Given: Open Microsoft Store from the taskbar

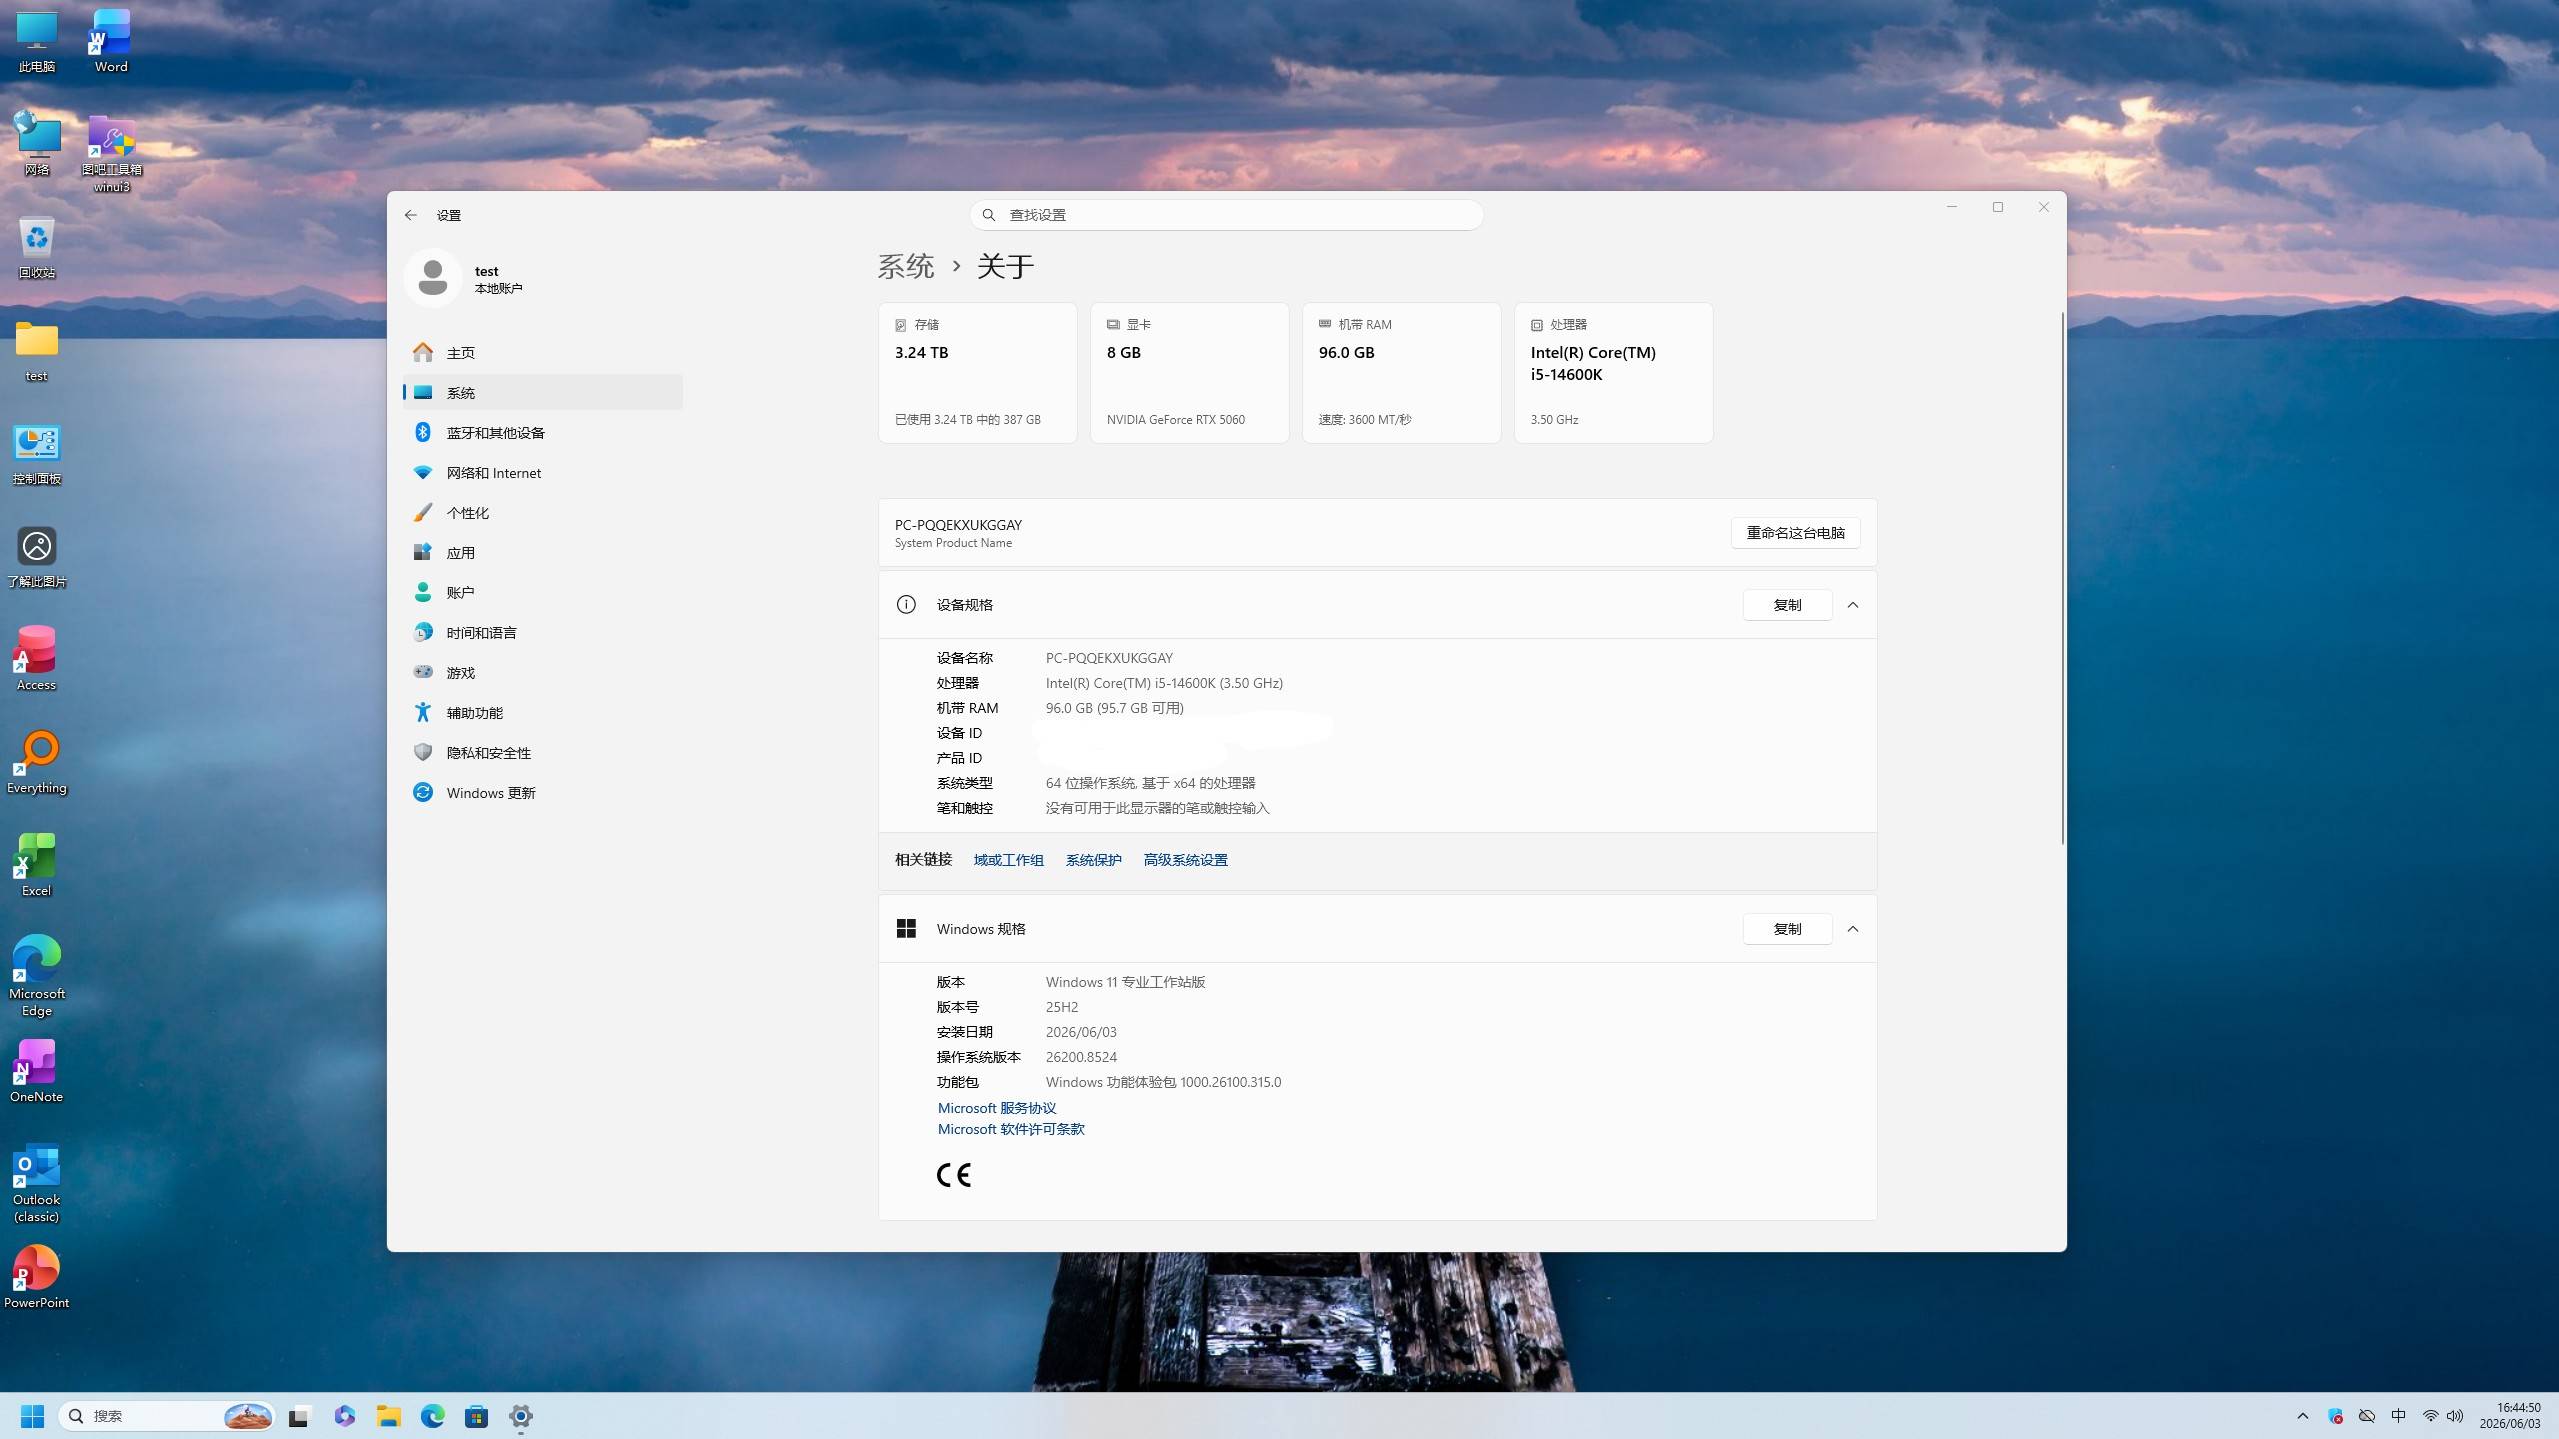Looking at the screenshot, I should click(477, 1416).
